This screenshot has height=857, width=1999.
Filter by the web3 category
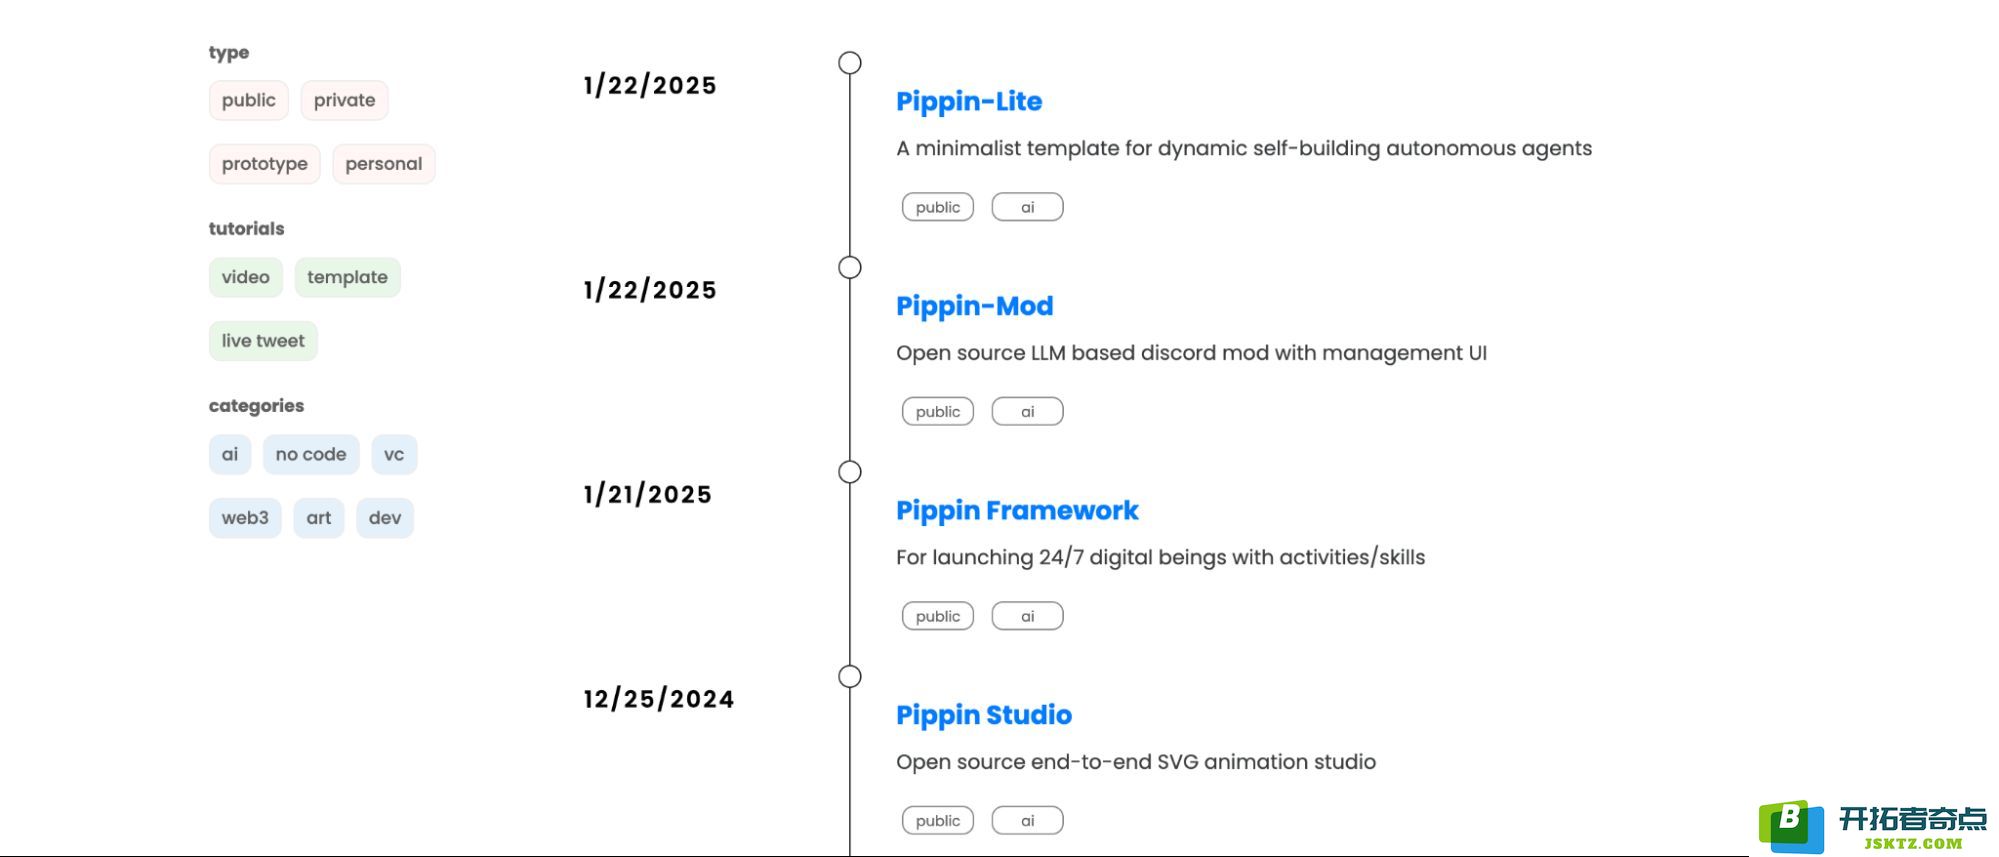coord(245,518)
